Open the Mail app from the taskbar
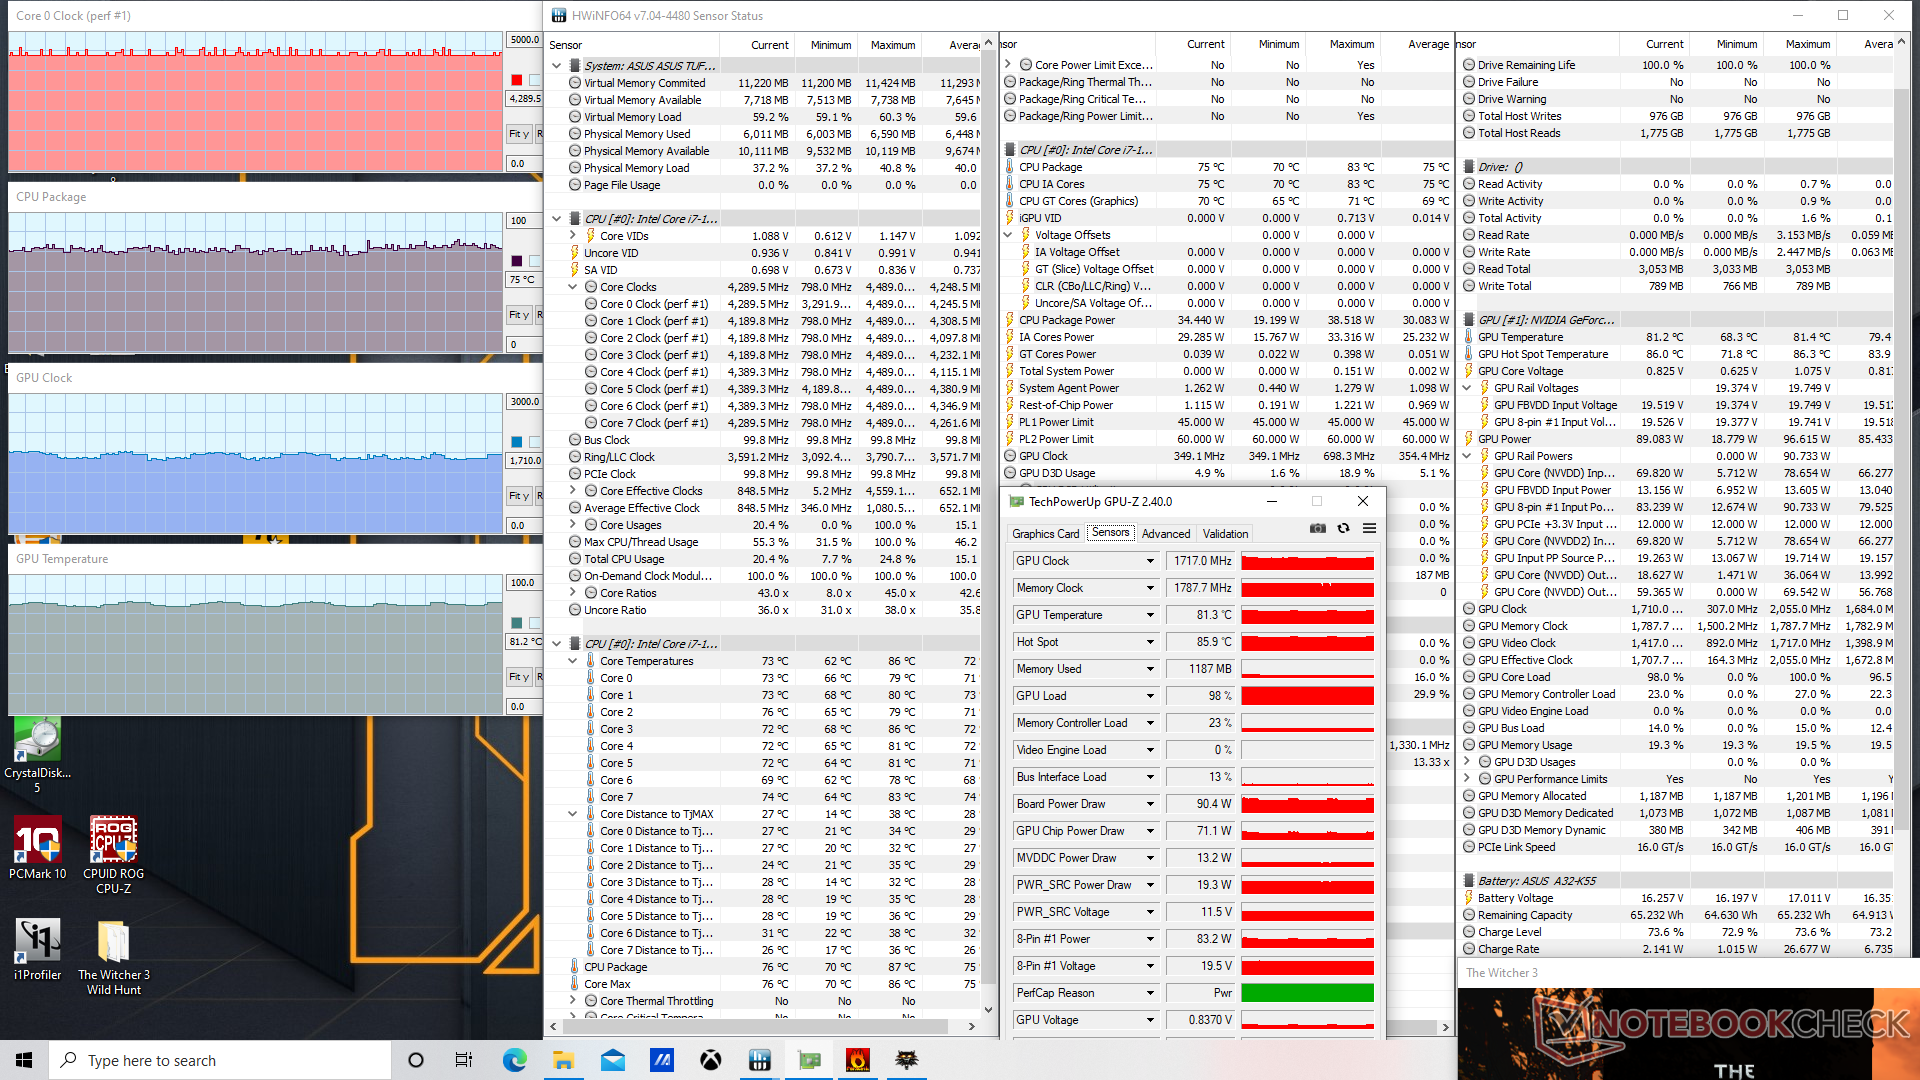1920x1080 pixels. [x=613, y=1060]
